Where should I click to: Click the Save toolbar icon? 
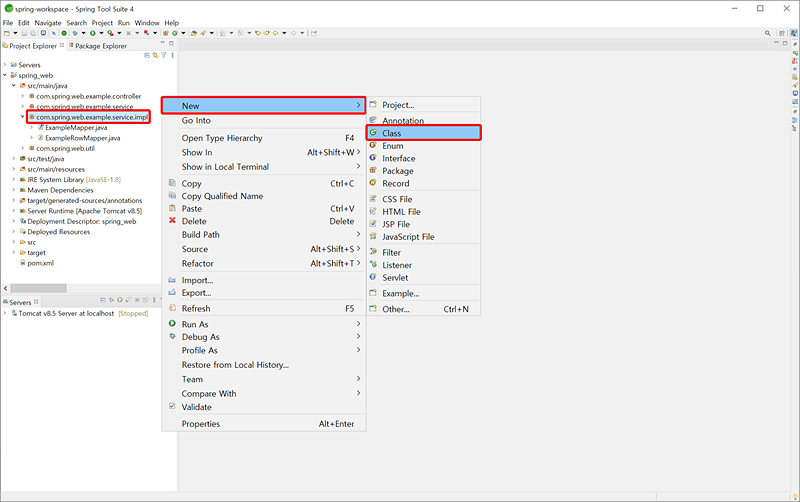tap(24, 33)
